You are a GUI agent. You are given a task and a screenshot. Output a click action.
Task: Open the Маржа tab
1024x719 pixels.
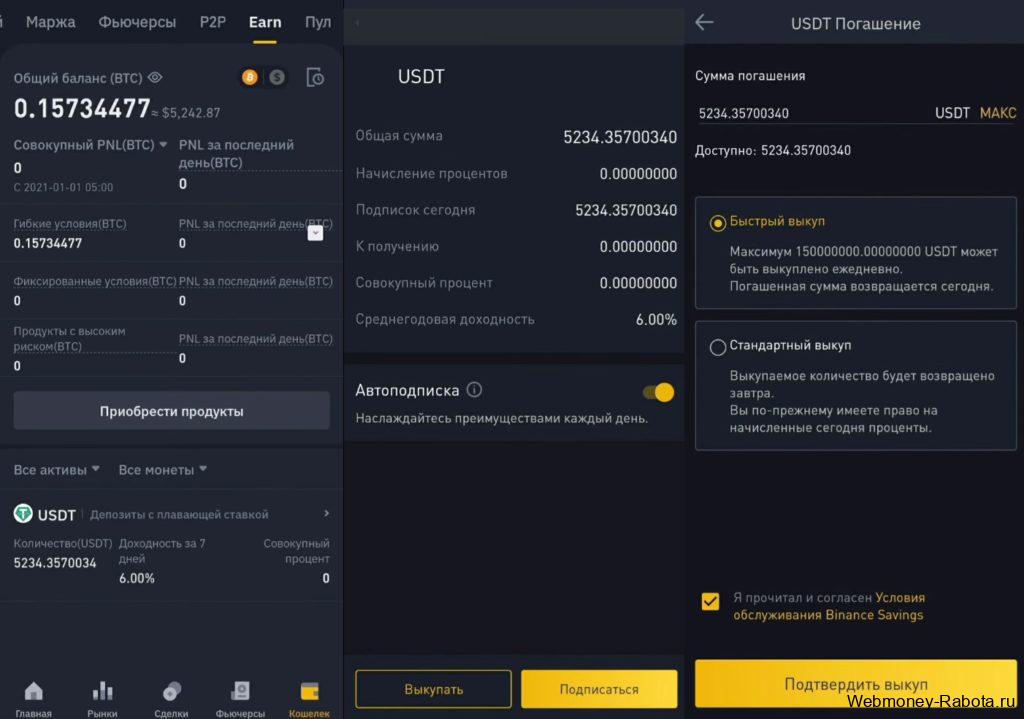click(x=50, y=22)
